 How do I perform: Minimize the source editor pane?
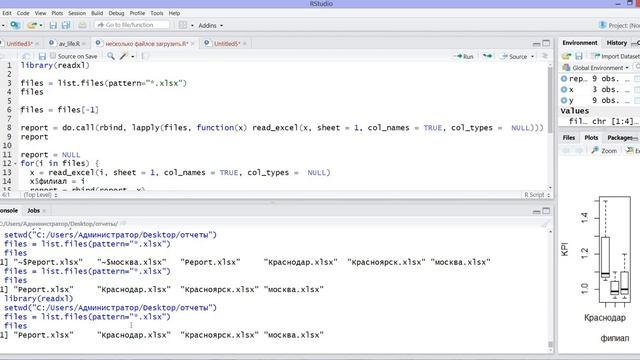coord(537,43)
